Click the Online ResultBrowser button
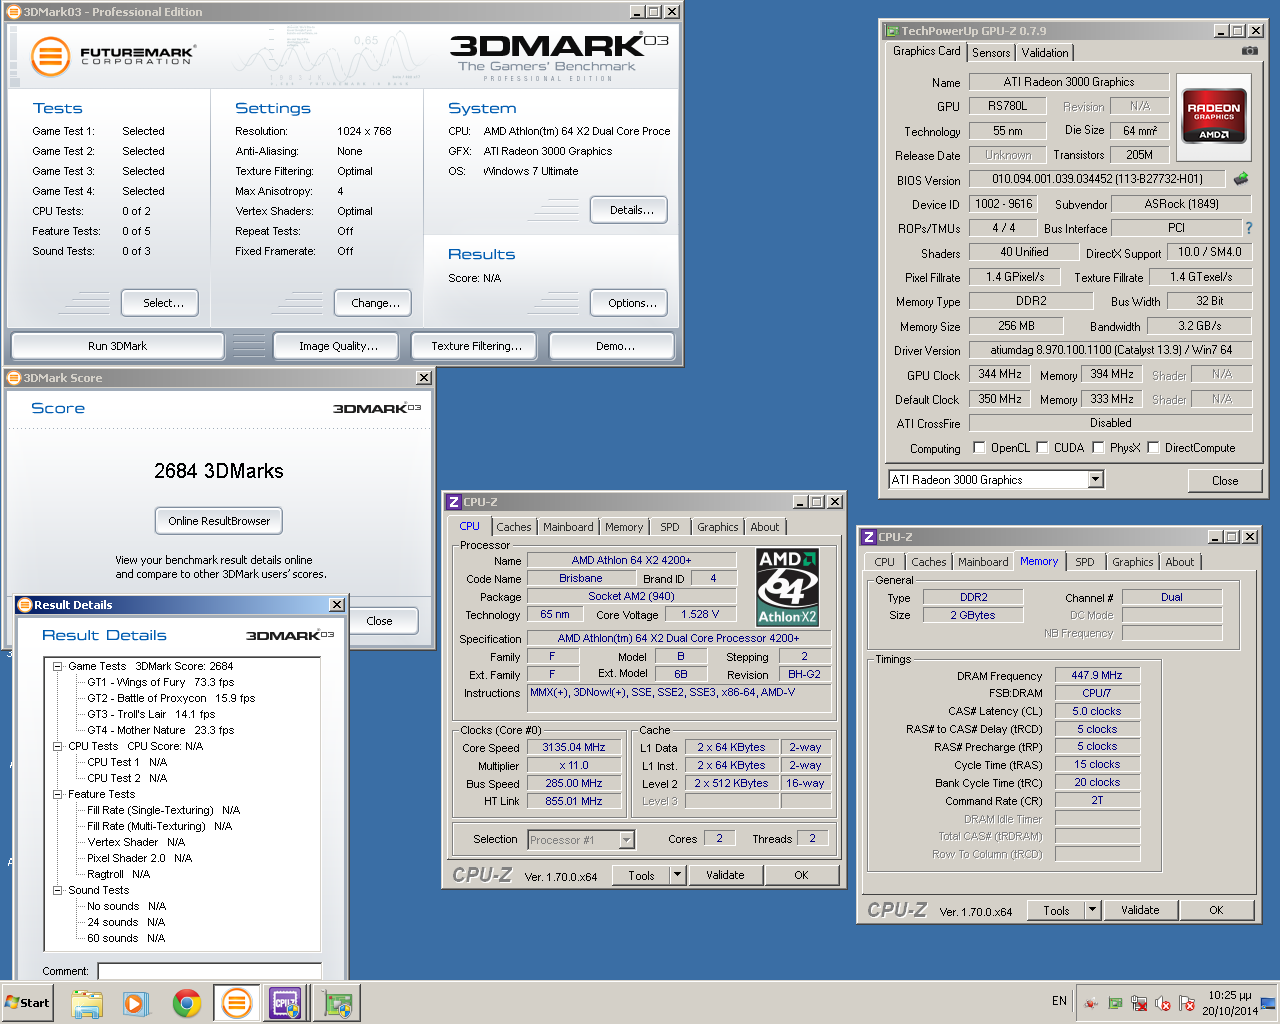The width and height of the screenshot is (1280, 1024). pos(219,521)
